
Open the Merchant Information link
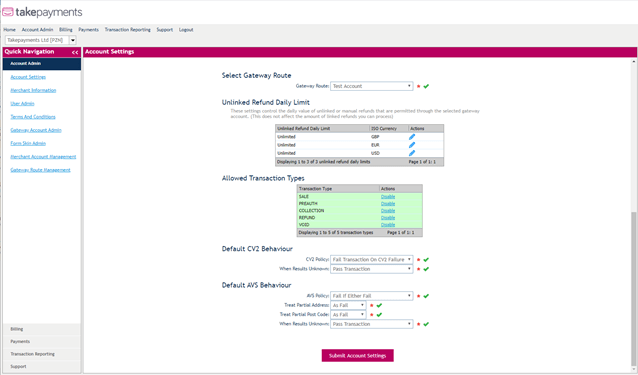click(x=33, y=90)
